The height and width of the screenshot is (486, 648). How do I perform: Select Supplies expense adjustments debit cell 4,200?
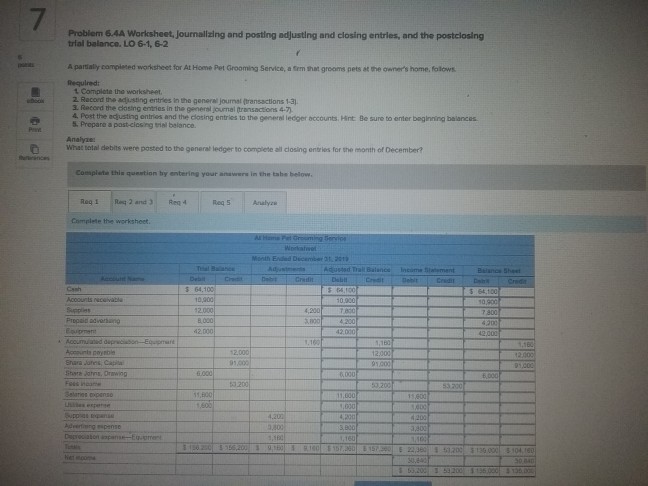point(268,416)
